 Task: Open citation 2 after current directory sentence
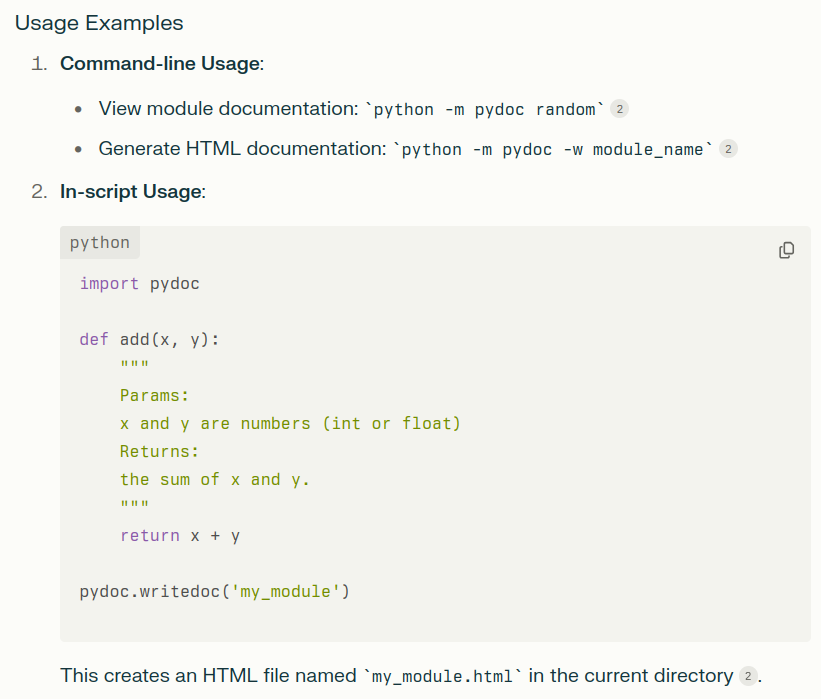click(748, 676)
